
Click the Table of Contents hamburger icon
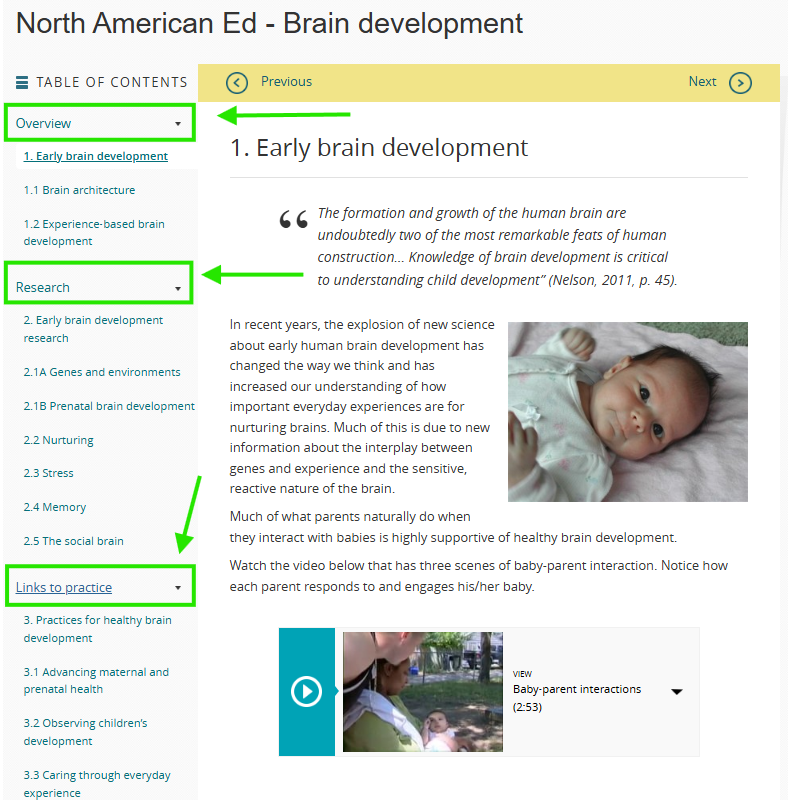click(22, 83)
